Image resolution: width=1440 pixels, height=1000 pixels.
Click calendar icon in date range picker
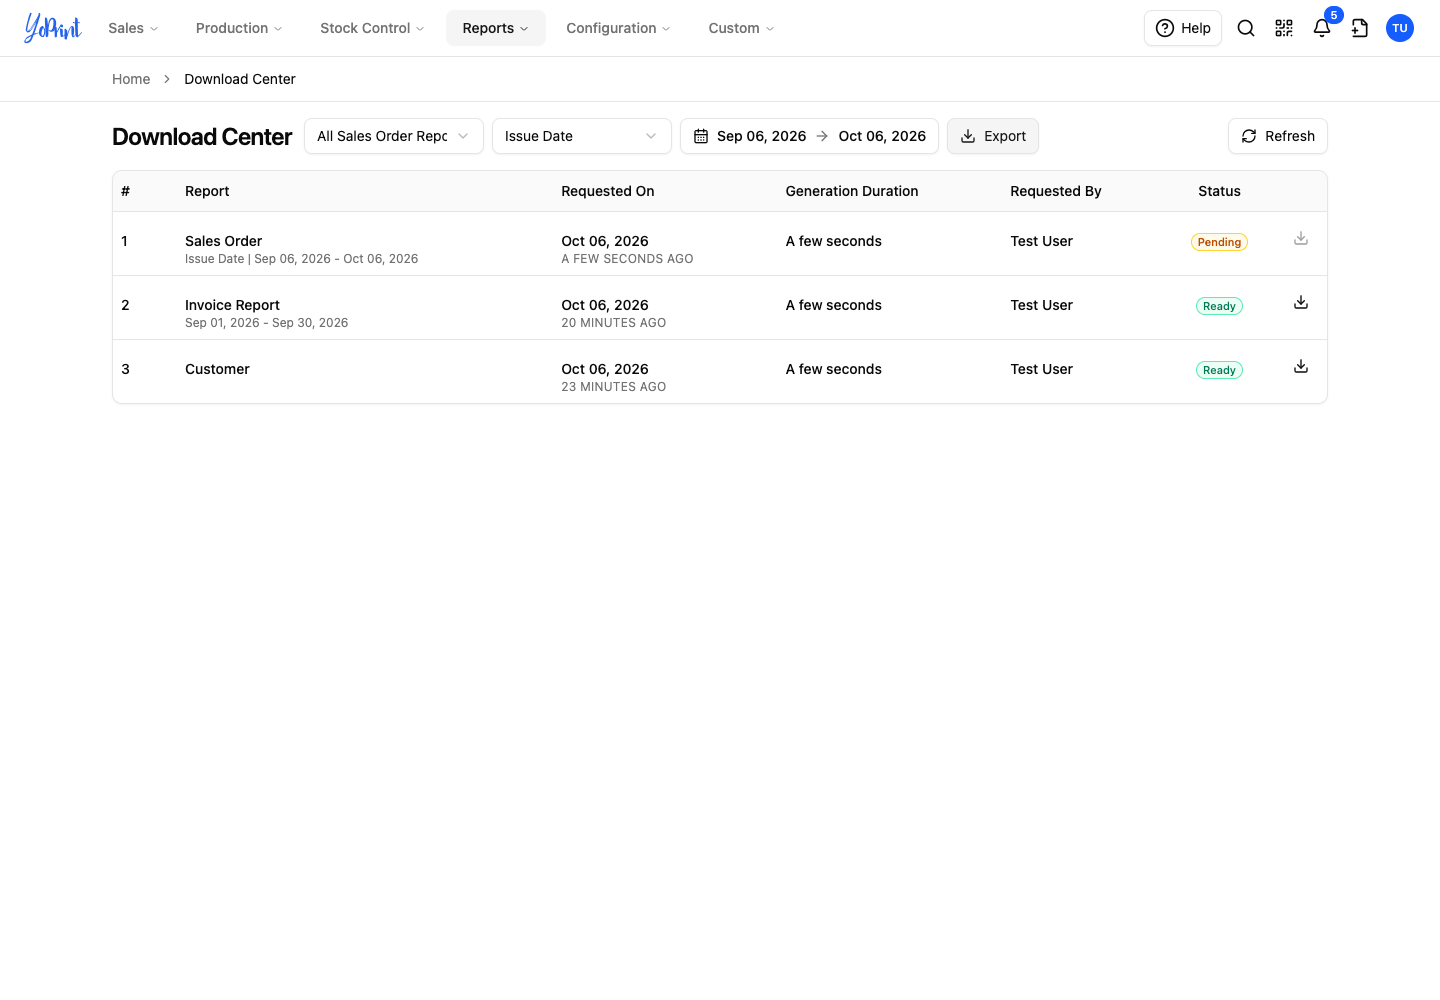tap(701, 136)
